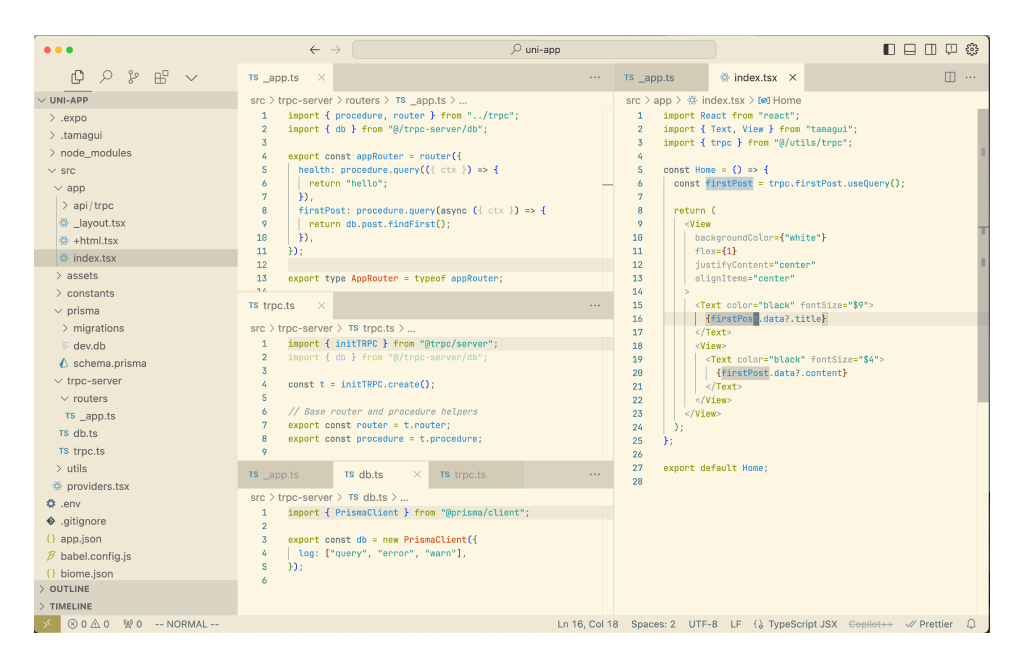Open +html.tsx in the file tree
Screen dimensions: 1024x668
(x=136, y=240)
